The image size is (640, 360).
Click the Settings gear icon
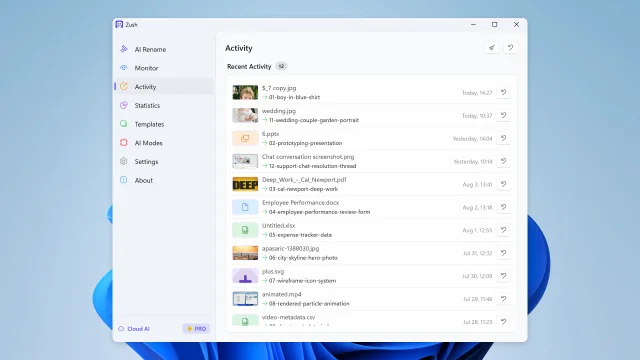point(124,161)
